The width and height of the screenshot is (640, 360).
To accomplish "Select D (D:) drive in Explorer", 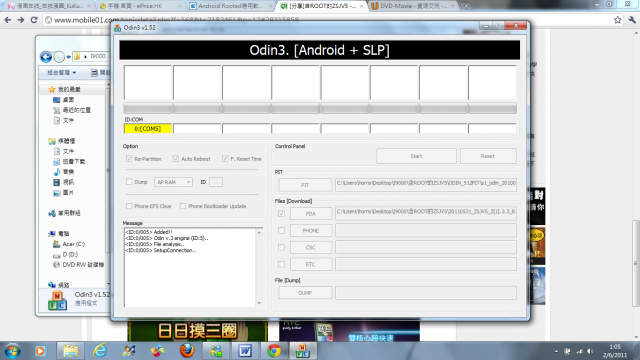I will [65, 254].
